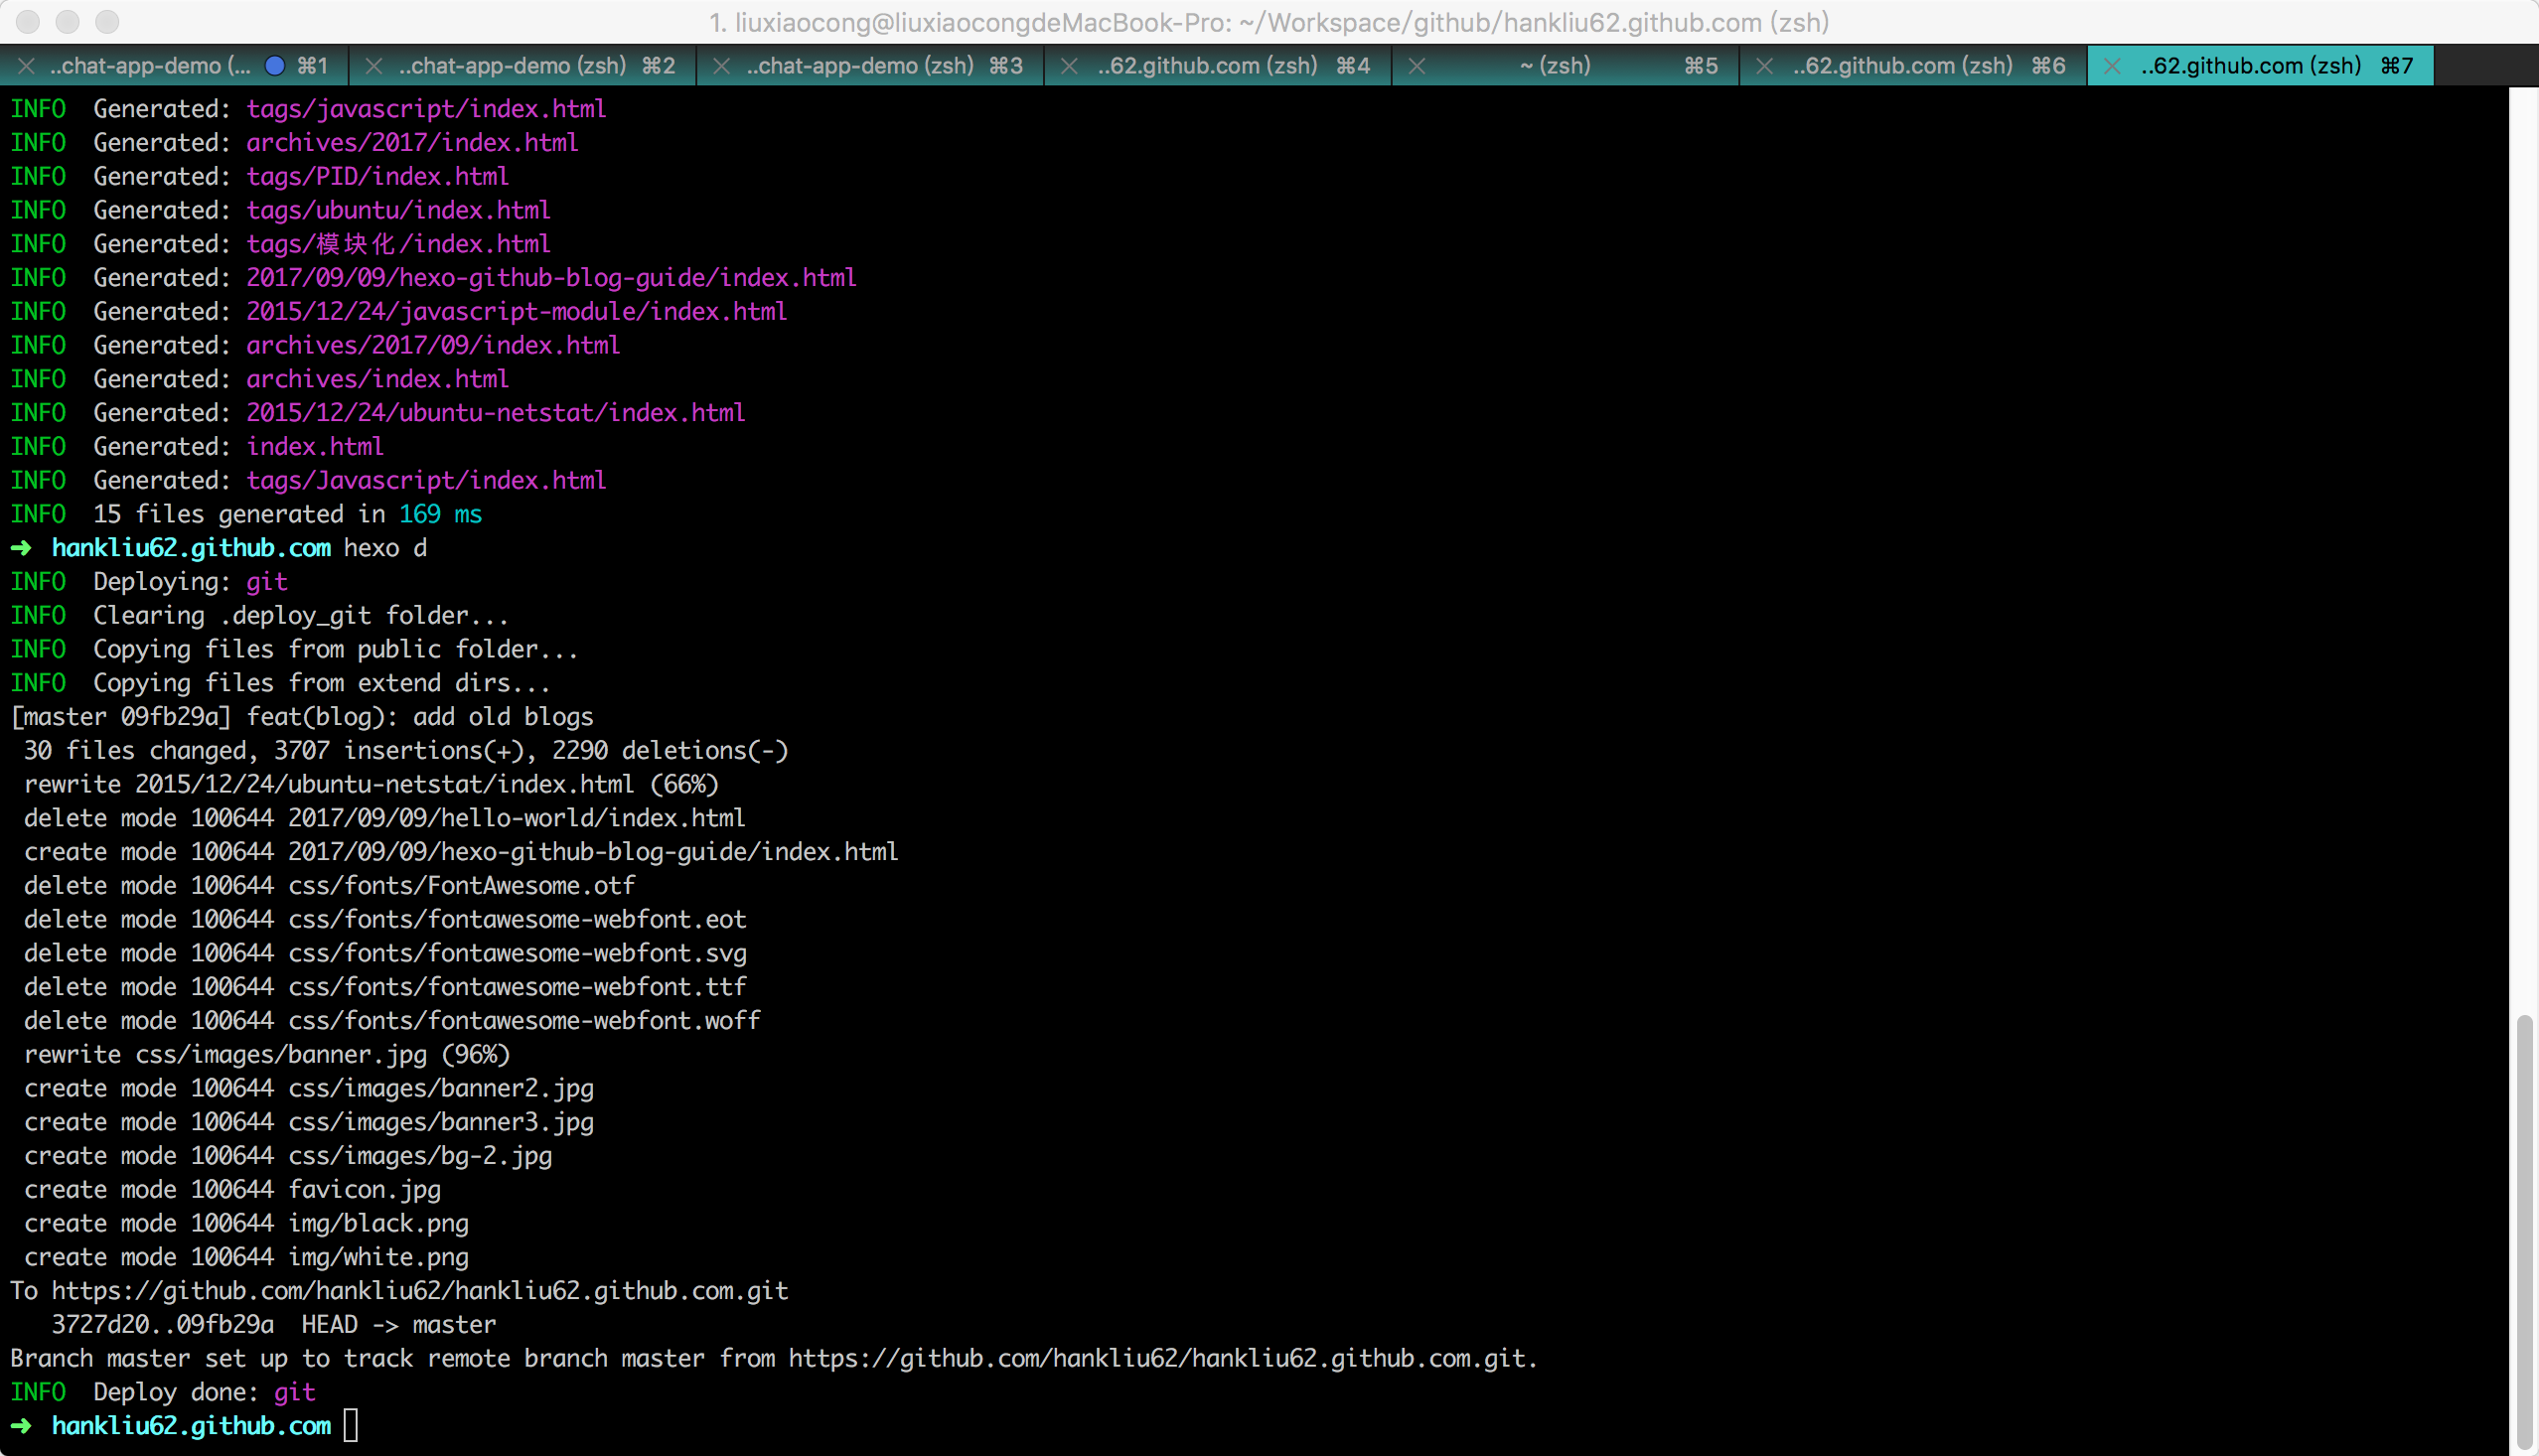This screenshot has height=1456, width=2539.
Task: Switch to the ⌘4 62.github.com tab
Action: (1207, 66)
